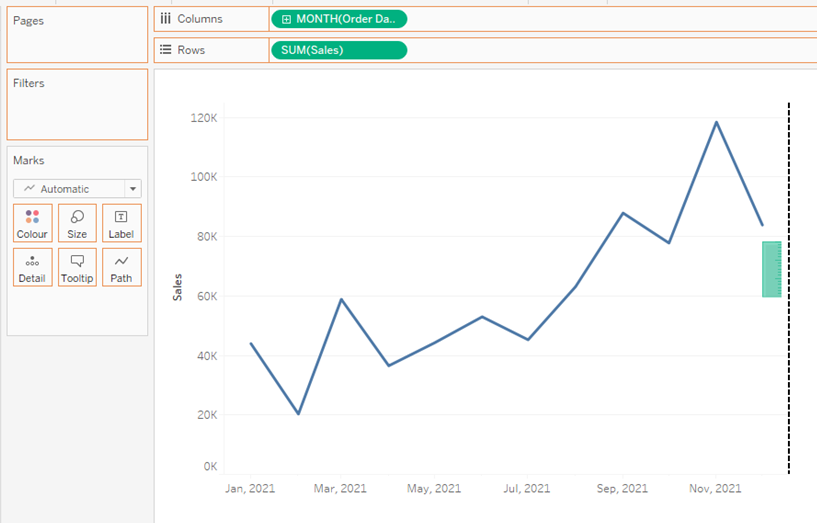This screenshot has height=523, width=817.
Task: Open the Colour marks property
Action: (x=32, y=223)
